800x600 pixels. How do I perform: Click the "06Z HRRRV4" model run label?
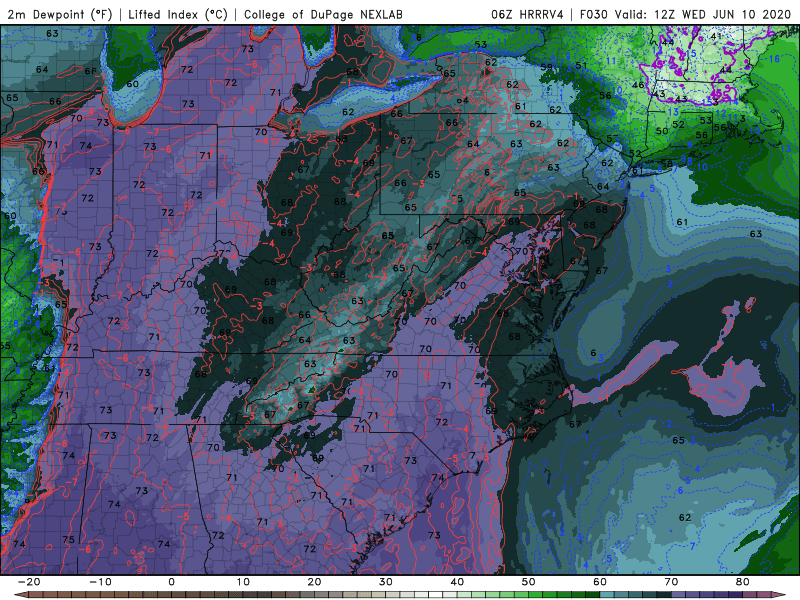527,14
